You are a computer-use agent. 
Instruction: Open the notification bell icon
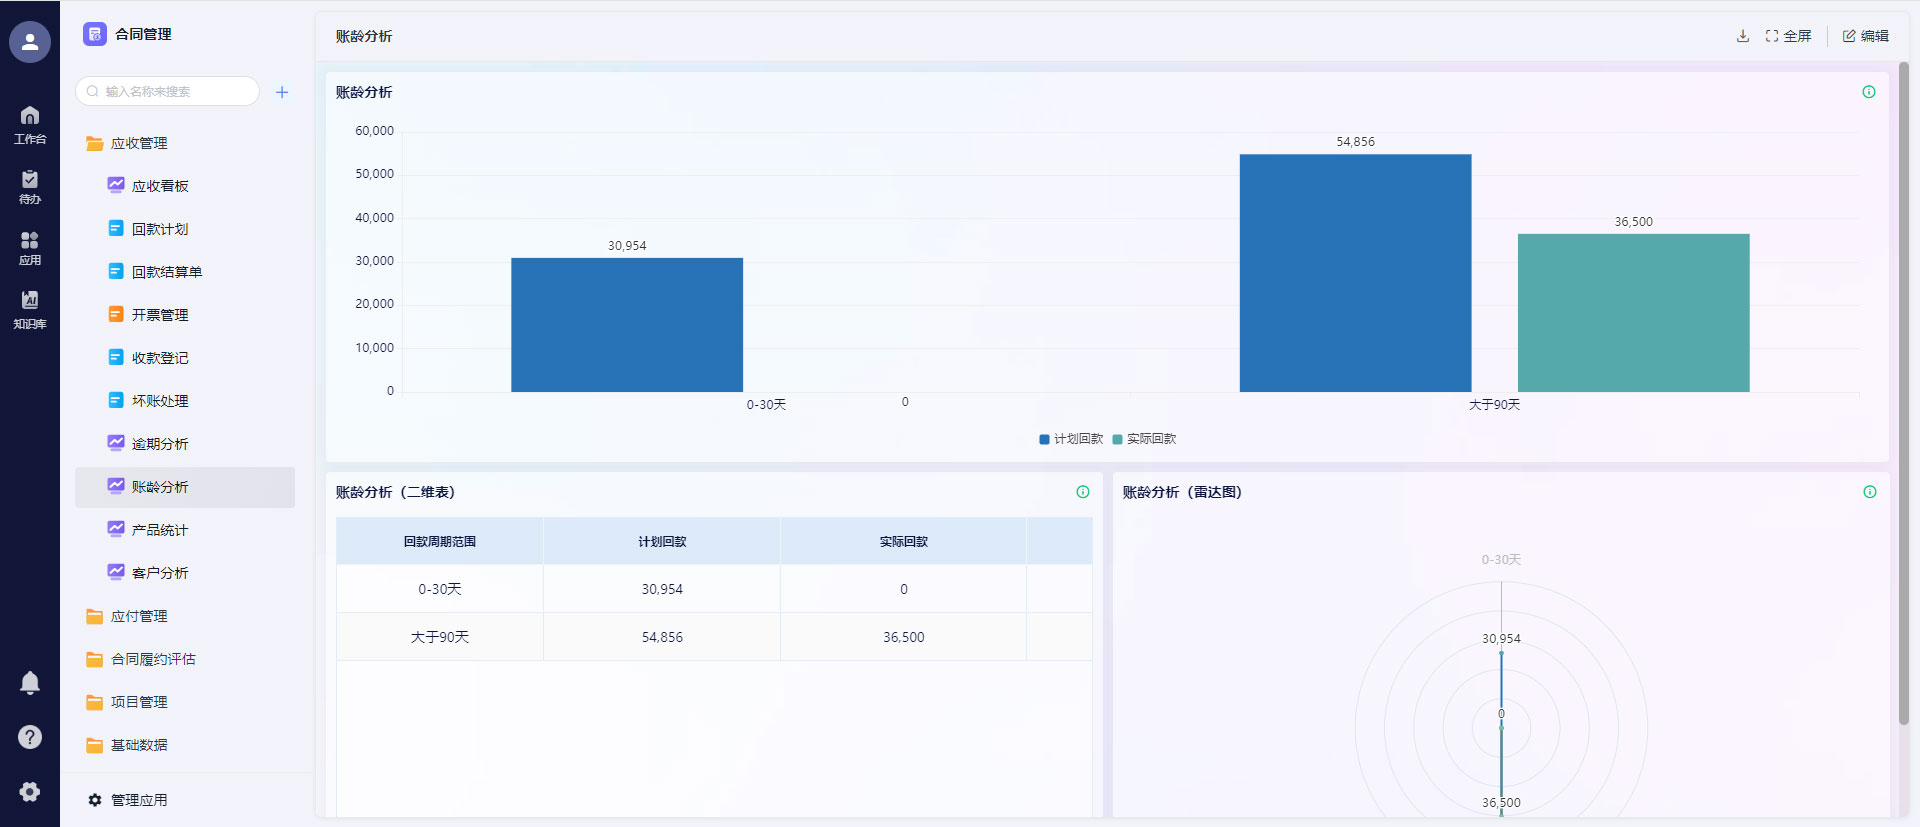(x=30, y=682)
